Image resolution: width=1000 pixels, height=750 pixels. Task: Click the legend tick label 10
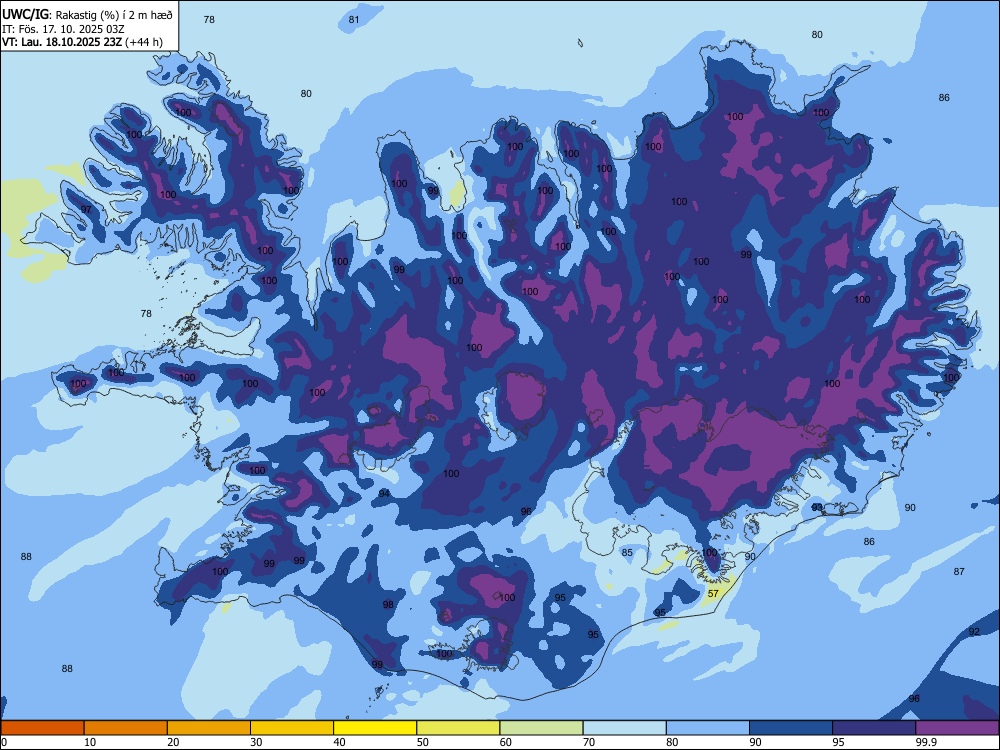[90, 742]
